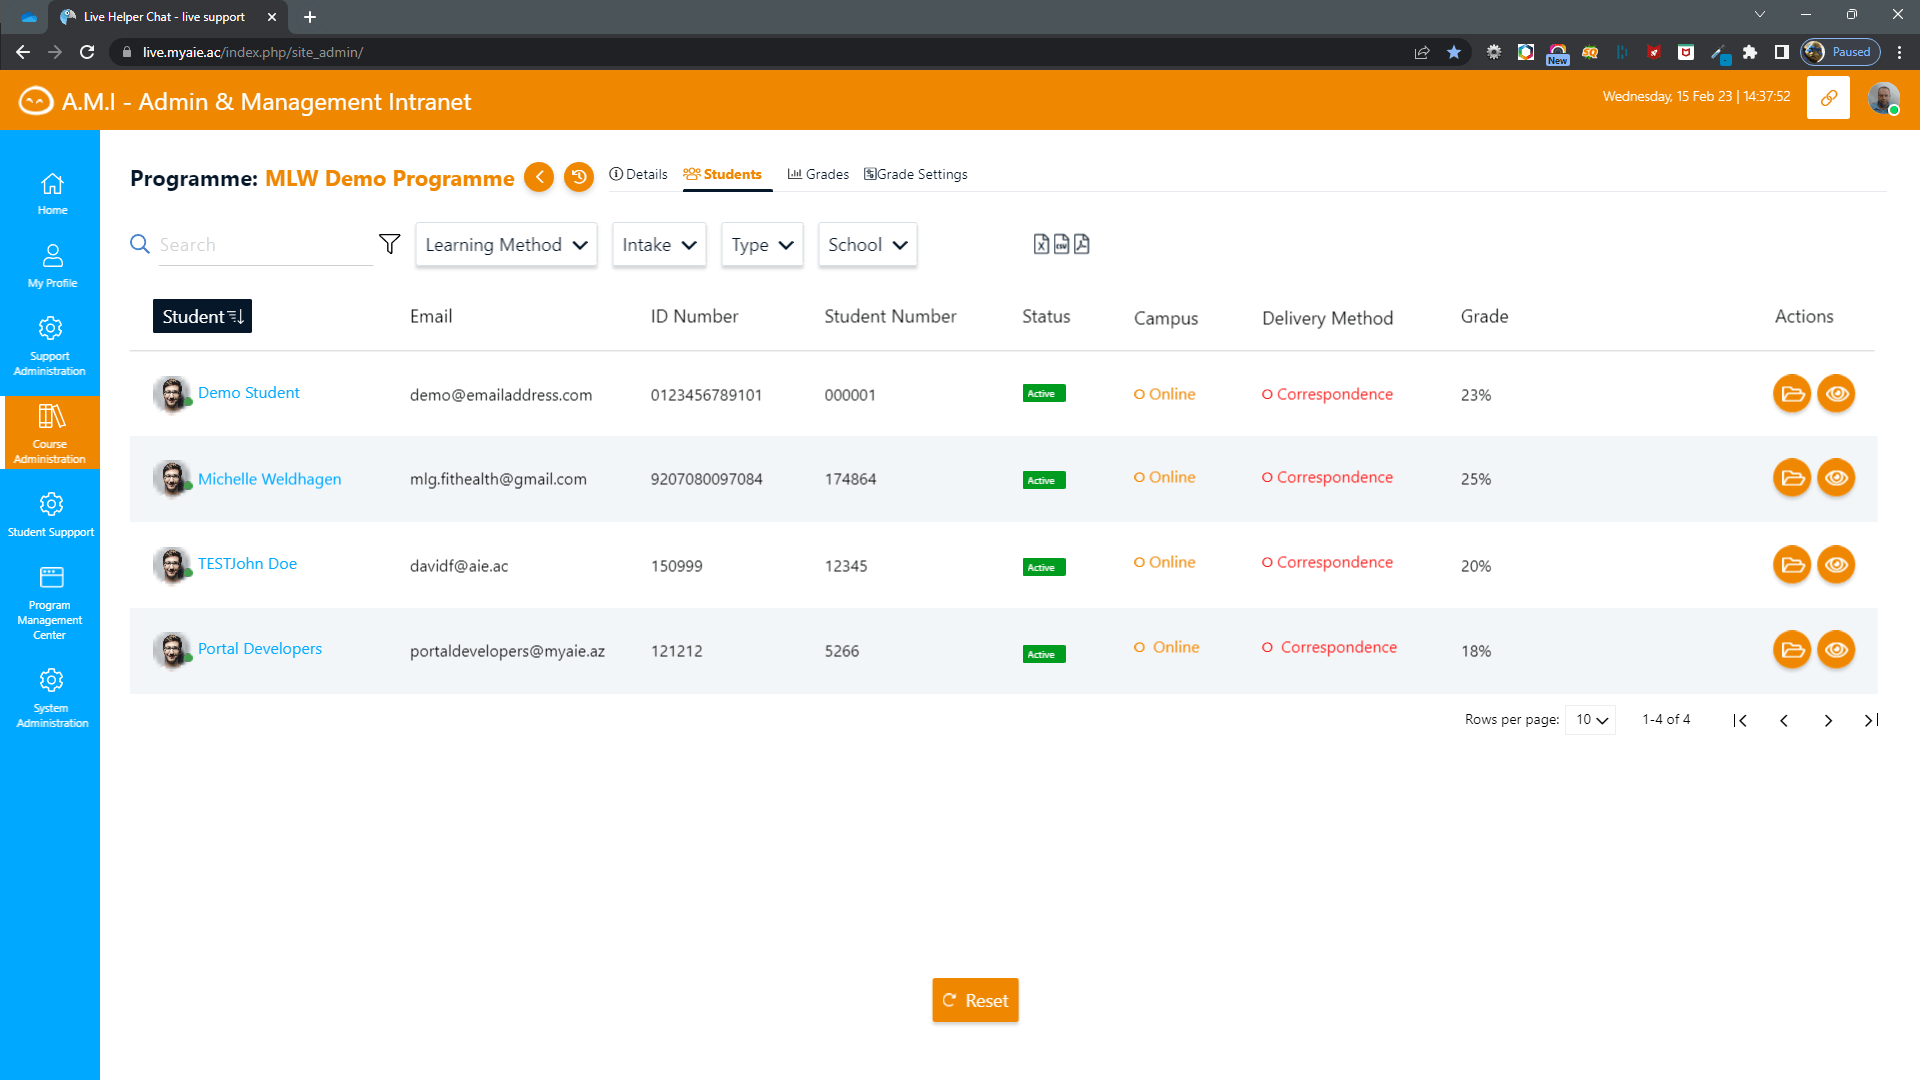Go to the previous results page

coord(1784,721)
